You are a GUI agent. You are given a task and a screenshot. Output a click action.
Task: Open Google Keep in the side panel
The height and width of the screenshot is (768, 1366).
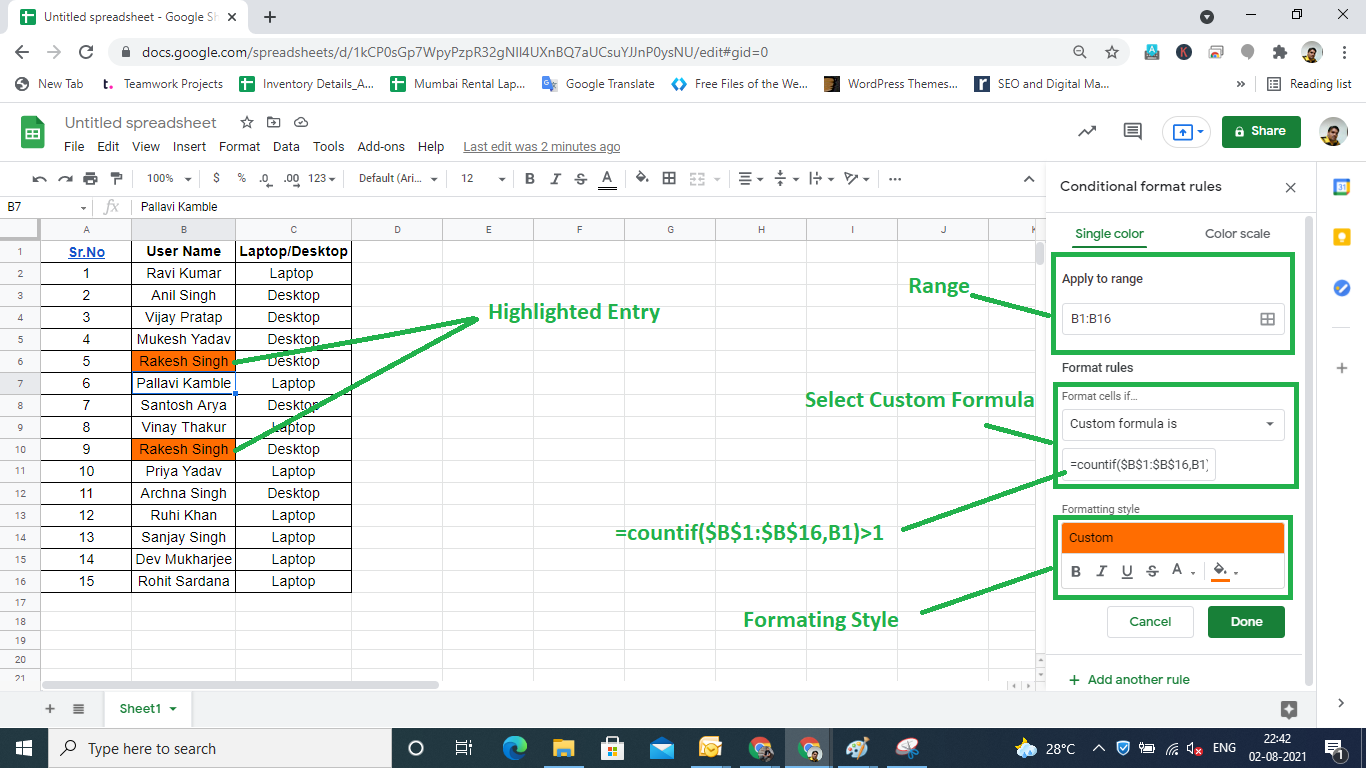click(1342, 237)
